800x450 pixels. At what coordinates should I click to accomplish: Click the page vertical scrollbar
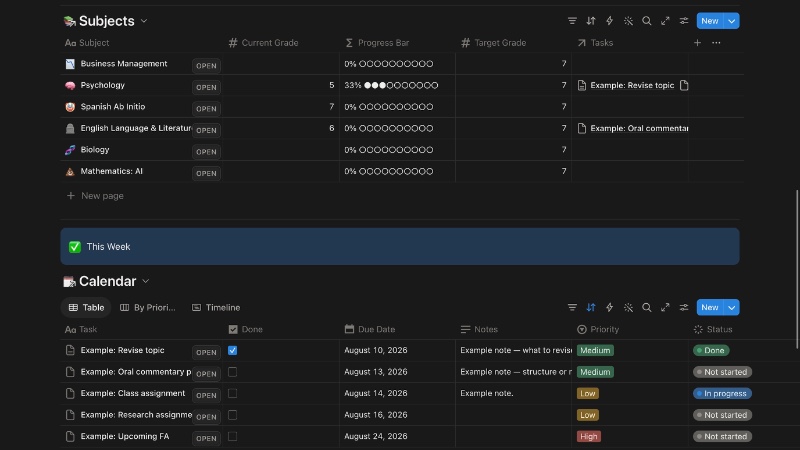tap(797, 269)
